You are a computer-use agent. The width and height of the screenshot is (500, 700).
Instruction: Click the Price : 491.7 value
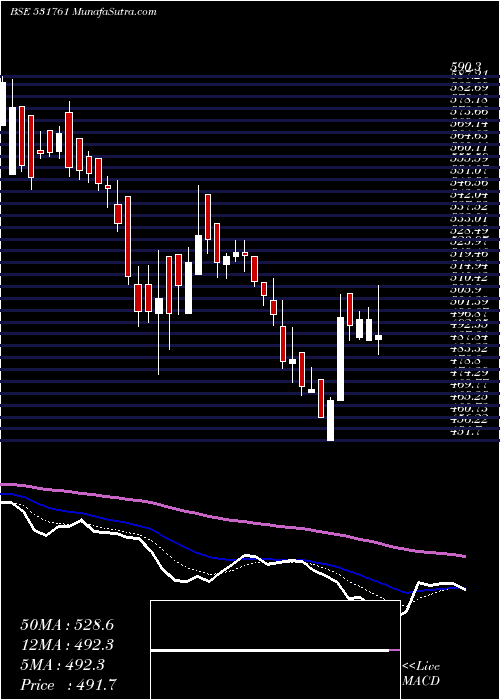click(70, 685)
